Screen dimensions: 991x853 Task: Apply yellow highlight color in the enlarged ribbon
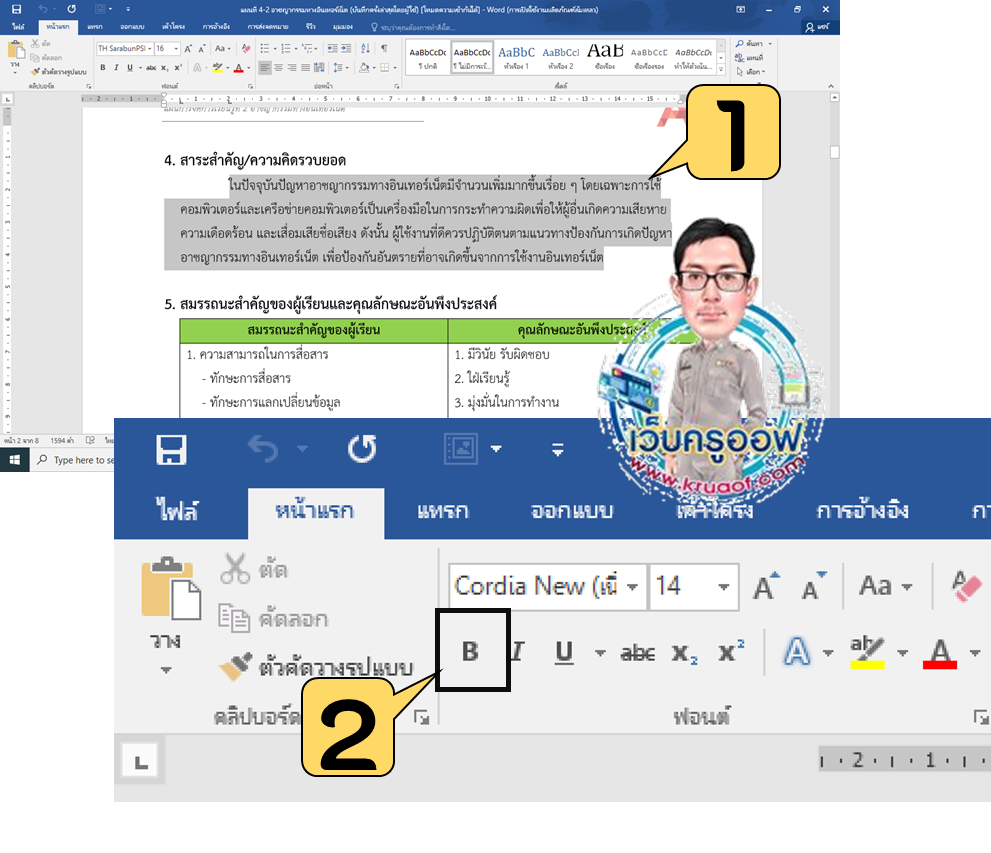[867, 652]
